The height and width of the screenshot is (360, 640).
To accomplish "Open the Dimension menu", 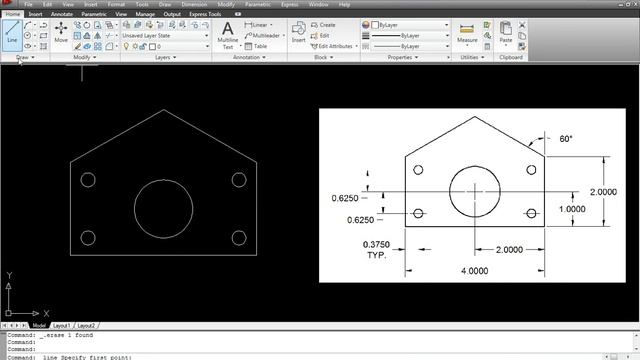I will [194, 4].
